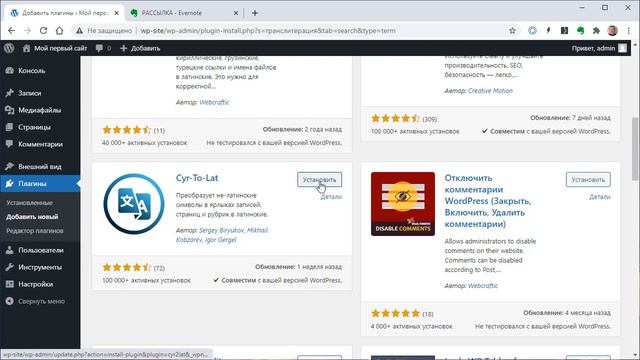640x360 pixels.
Task: Bookmark this page with the star icon
Action: pyautogui.click(x=512, y=31)
